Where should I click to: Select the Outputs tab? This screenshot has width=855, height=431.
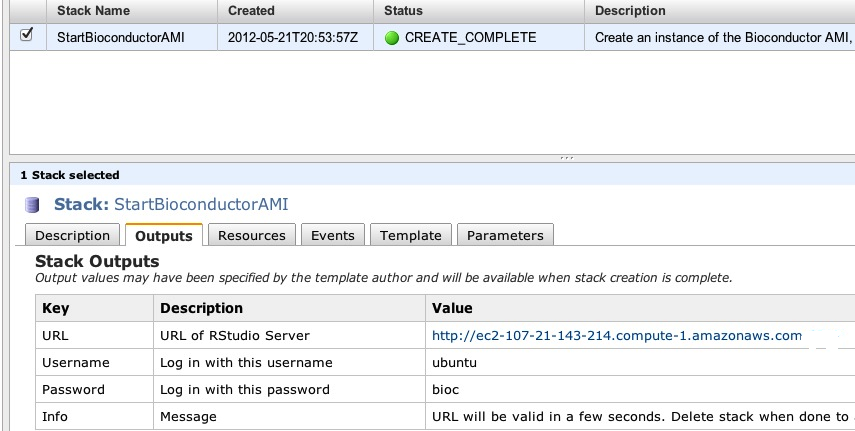164,235
